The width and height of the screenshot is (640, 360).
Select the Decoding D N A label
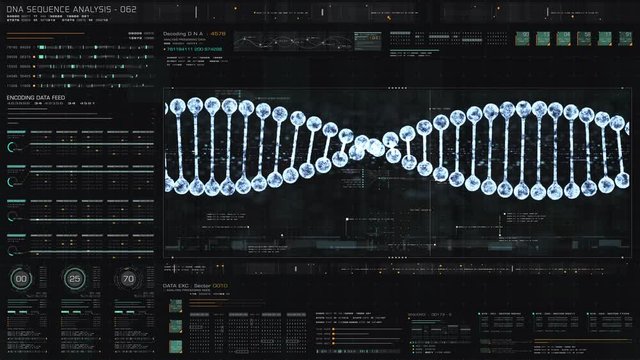pos(183,34)
